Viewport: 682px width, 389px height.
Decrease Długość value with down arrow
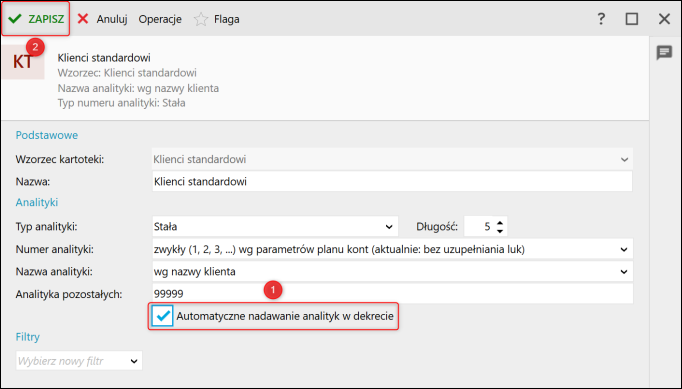pyautogui.click(x=500, y=231)
